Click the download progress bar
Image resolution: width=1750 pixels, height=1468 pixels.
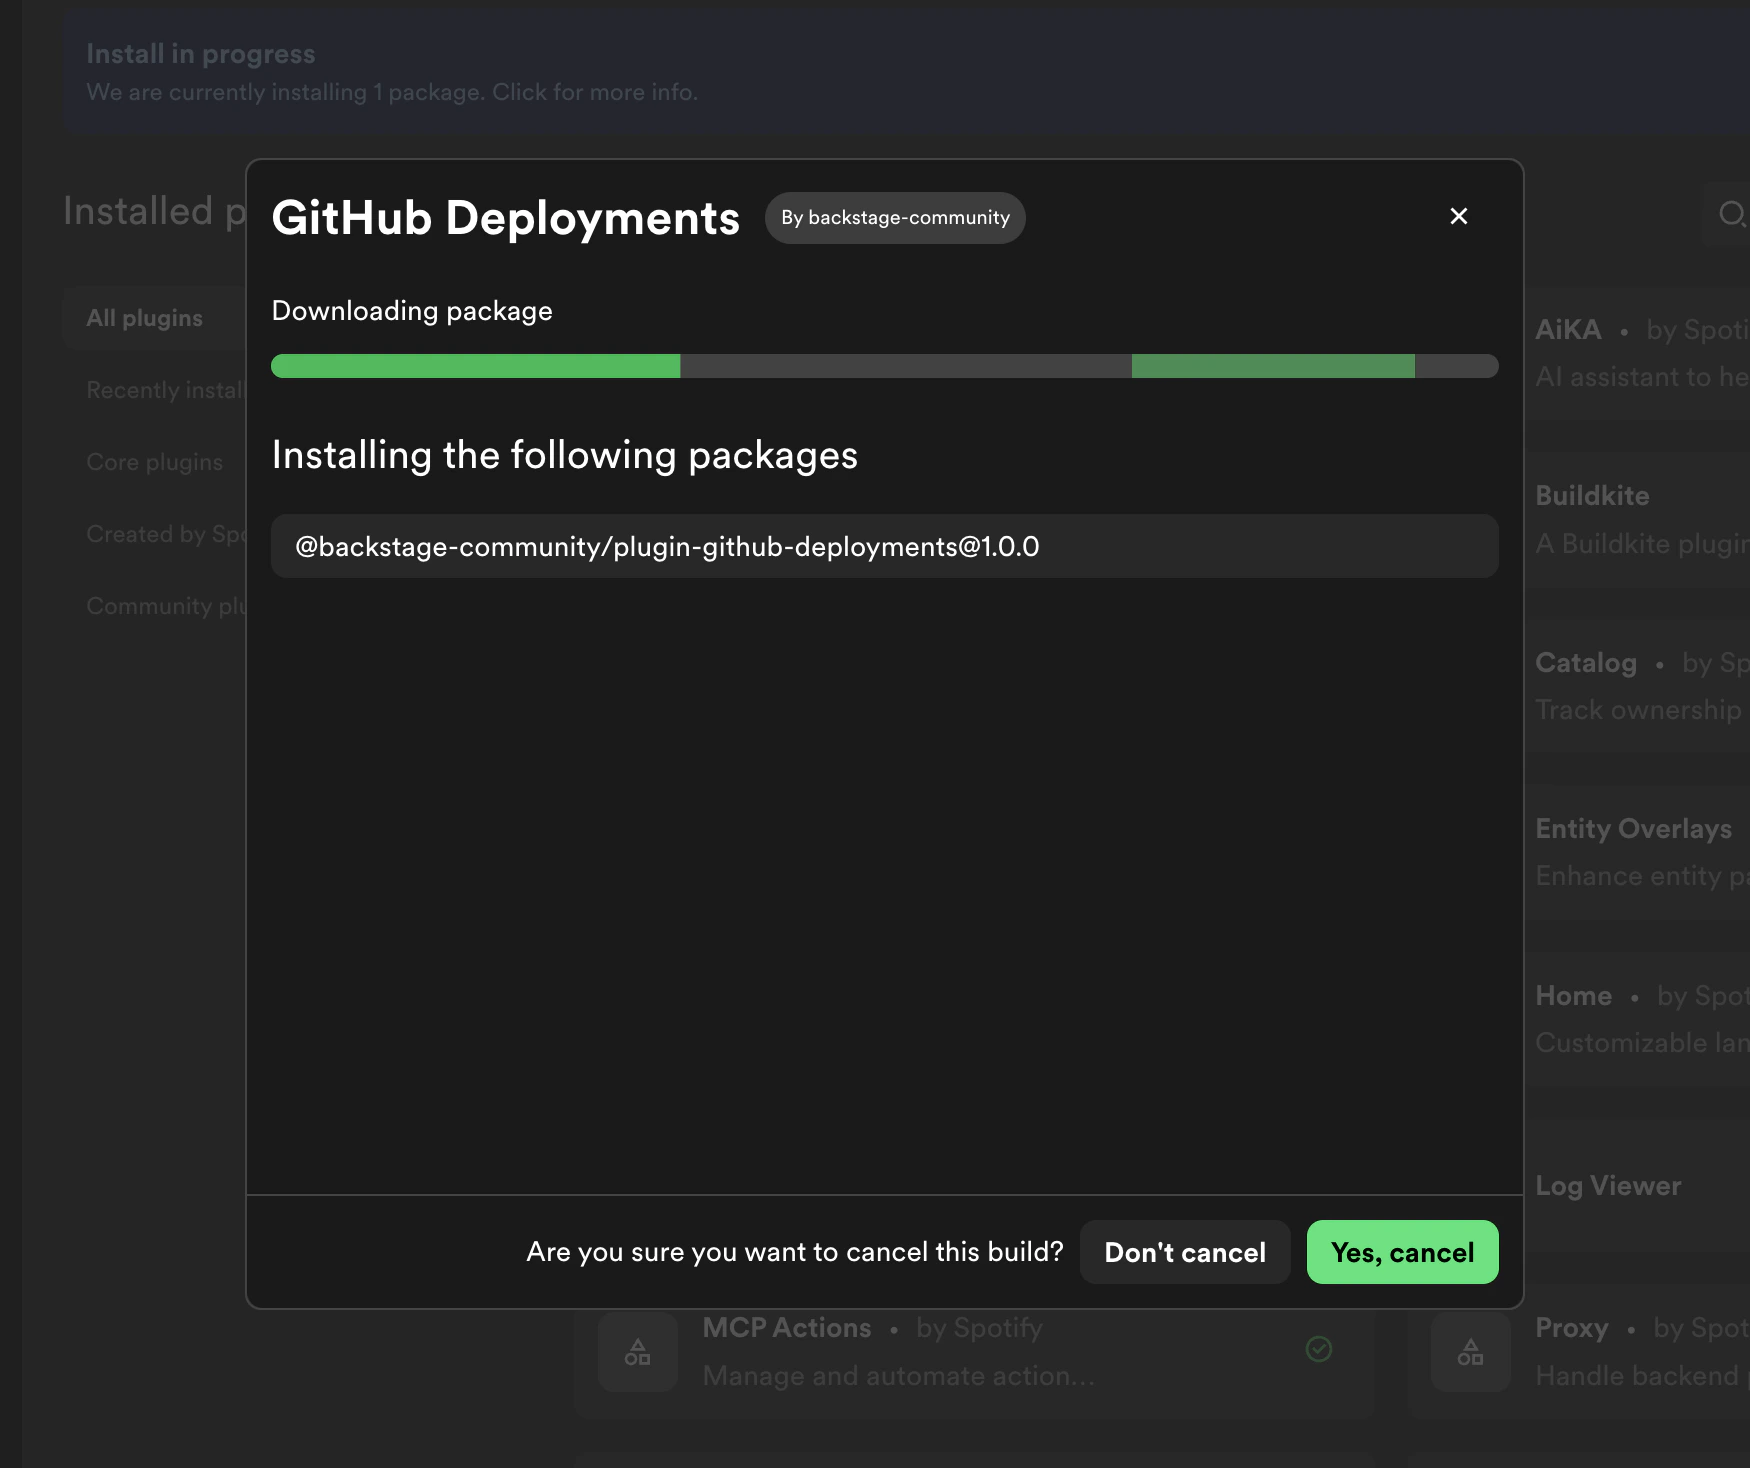click(x=884, y=366)
